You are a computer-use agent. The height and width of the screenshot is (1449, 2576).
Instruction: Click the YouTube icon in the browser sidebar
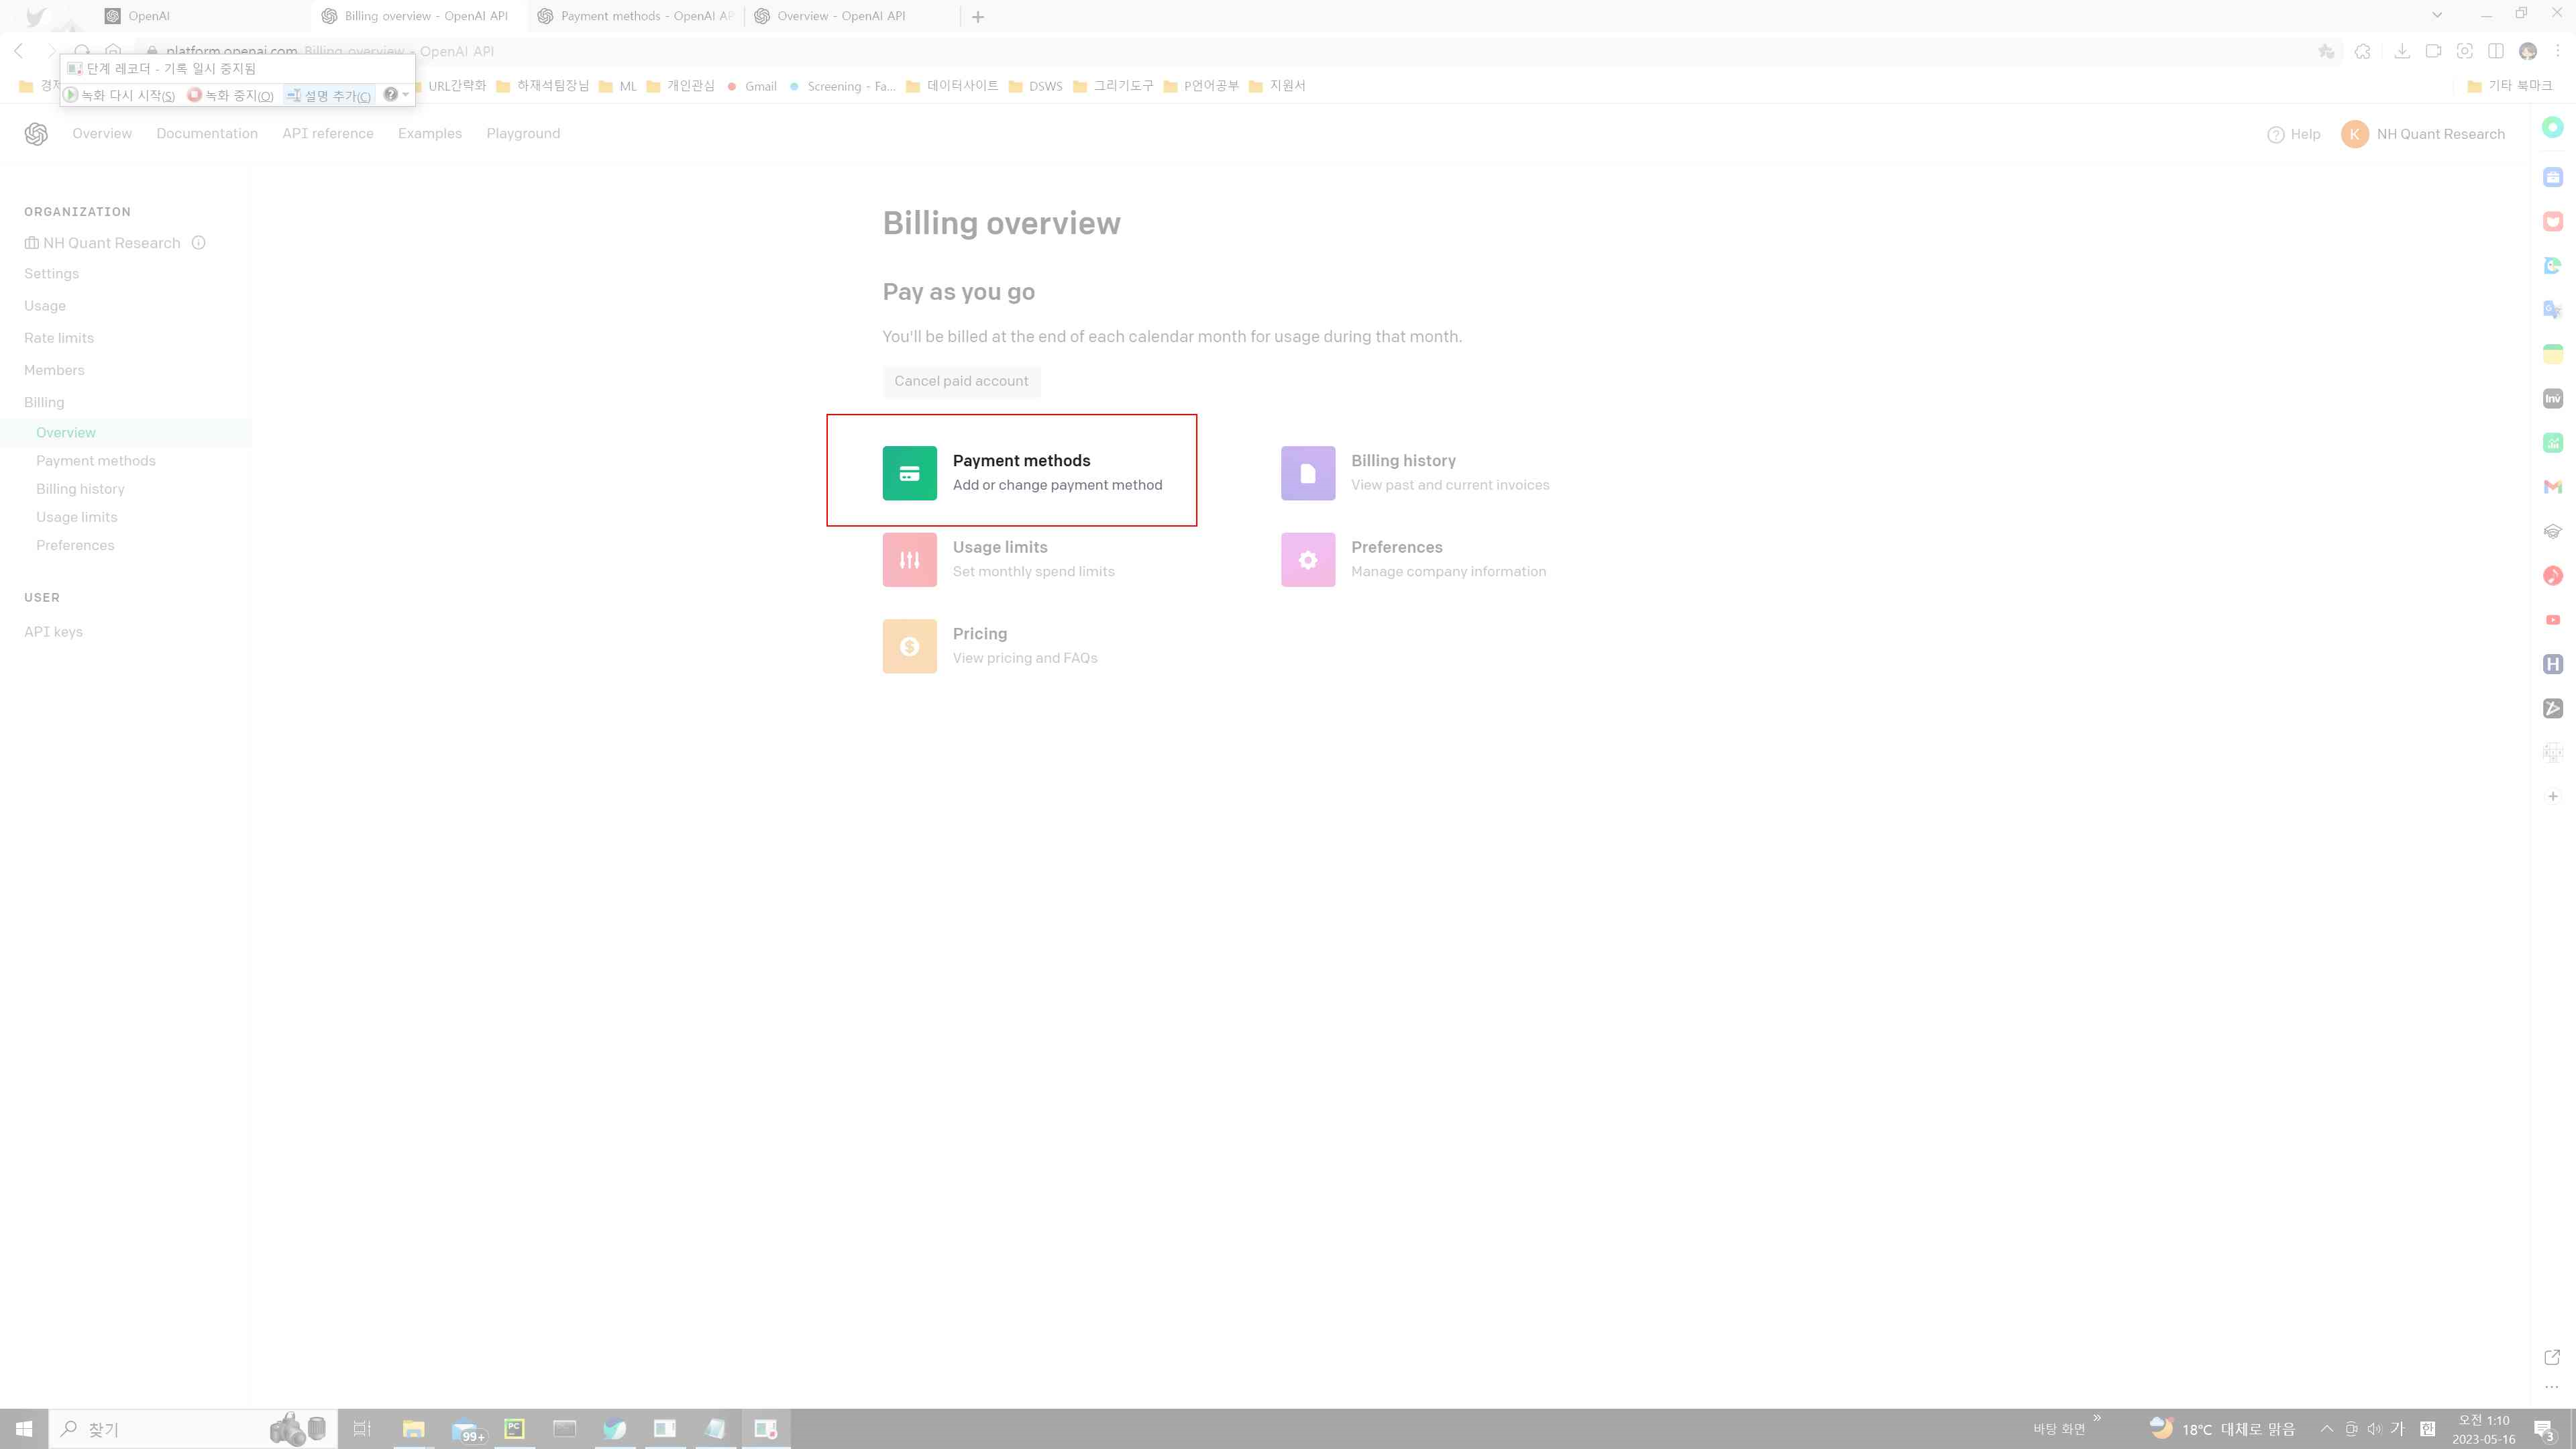(2553, 620)
